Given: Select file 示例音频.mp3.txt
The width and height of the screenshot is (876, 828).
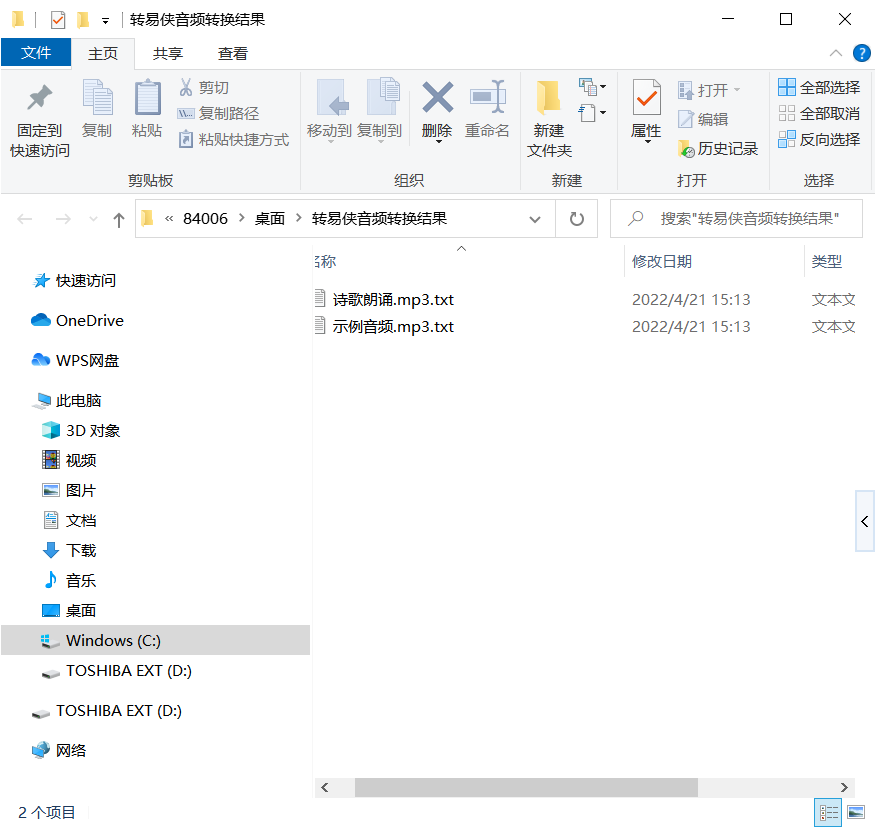Looking at the screenshot, I should click(x=393, y=326).
